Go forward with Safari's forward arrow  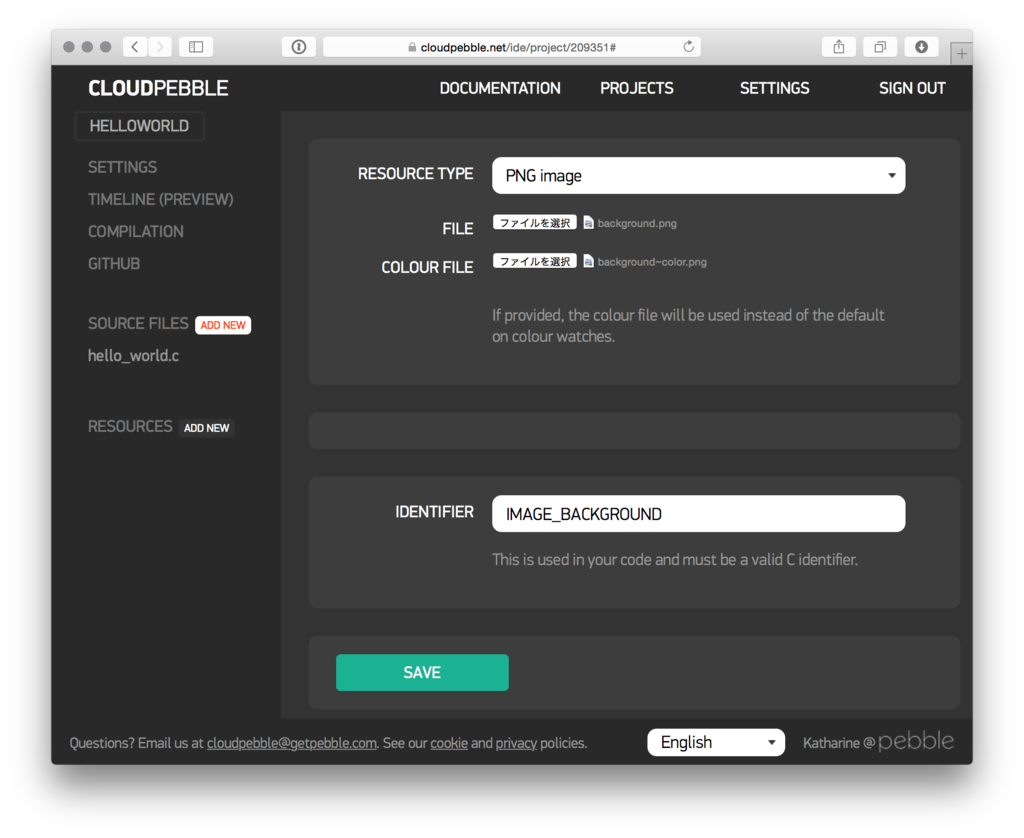pyautogui.click(x=160, y=46)
